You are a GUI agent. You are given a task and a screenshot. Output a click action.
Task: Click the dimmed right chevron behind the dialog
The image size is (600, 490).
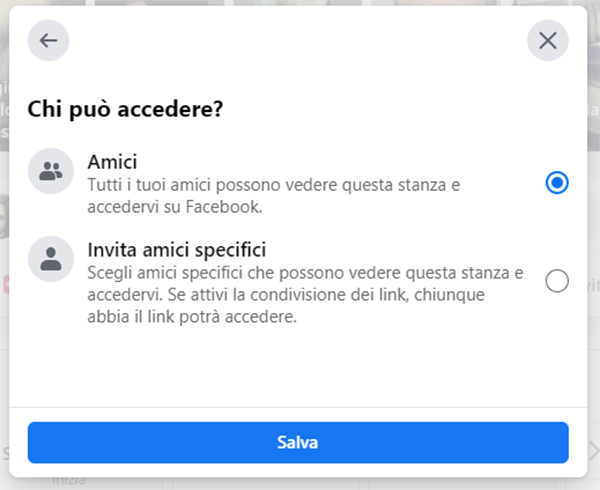592,449
